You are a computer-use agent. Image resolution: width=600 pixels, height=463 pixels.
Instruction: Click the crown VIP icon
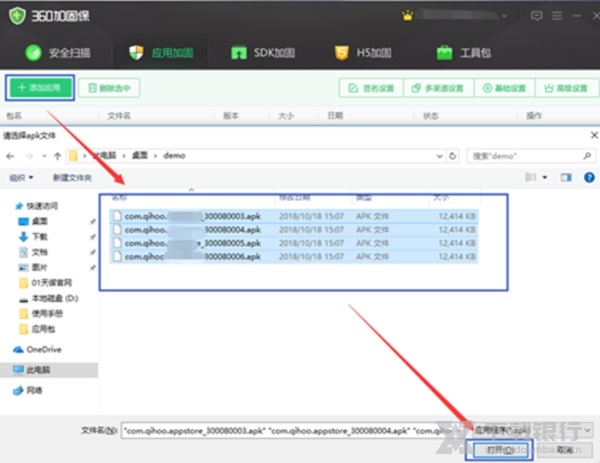[408, 16]
